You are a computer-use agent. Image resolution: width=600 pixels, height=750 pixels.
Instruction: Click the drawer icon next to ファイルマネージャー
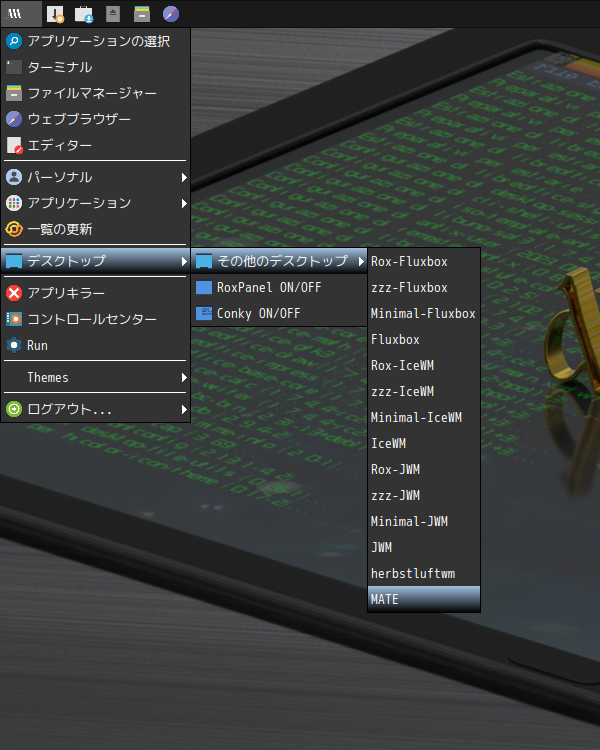pyautogui.click(x=14, y=93)
